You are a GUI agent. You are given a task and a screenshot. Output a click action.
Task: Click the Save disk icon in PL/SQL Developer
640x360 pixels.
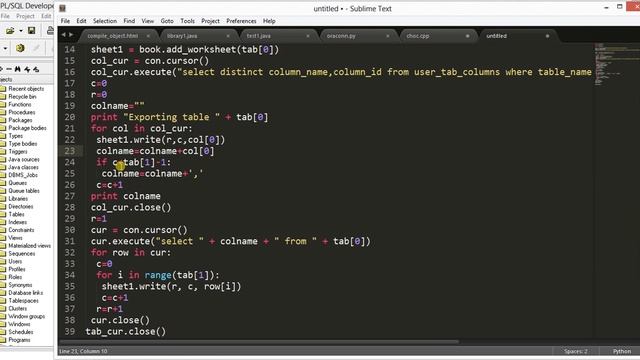[31, 31]
